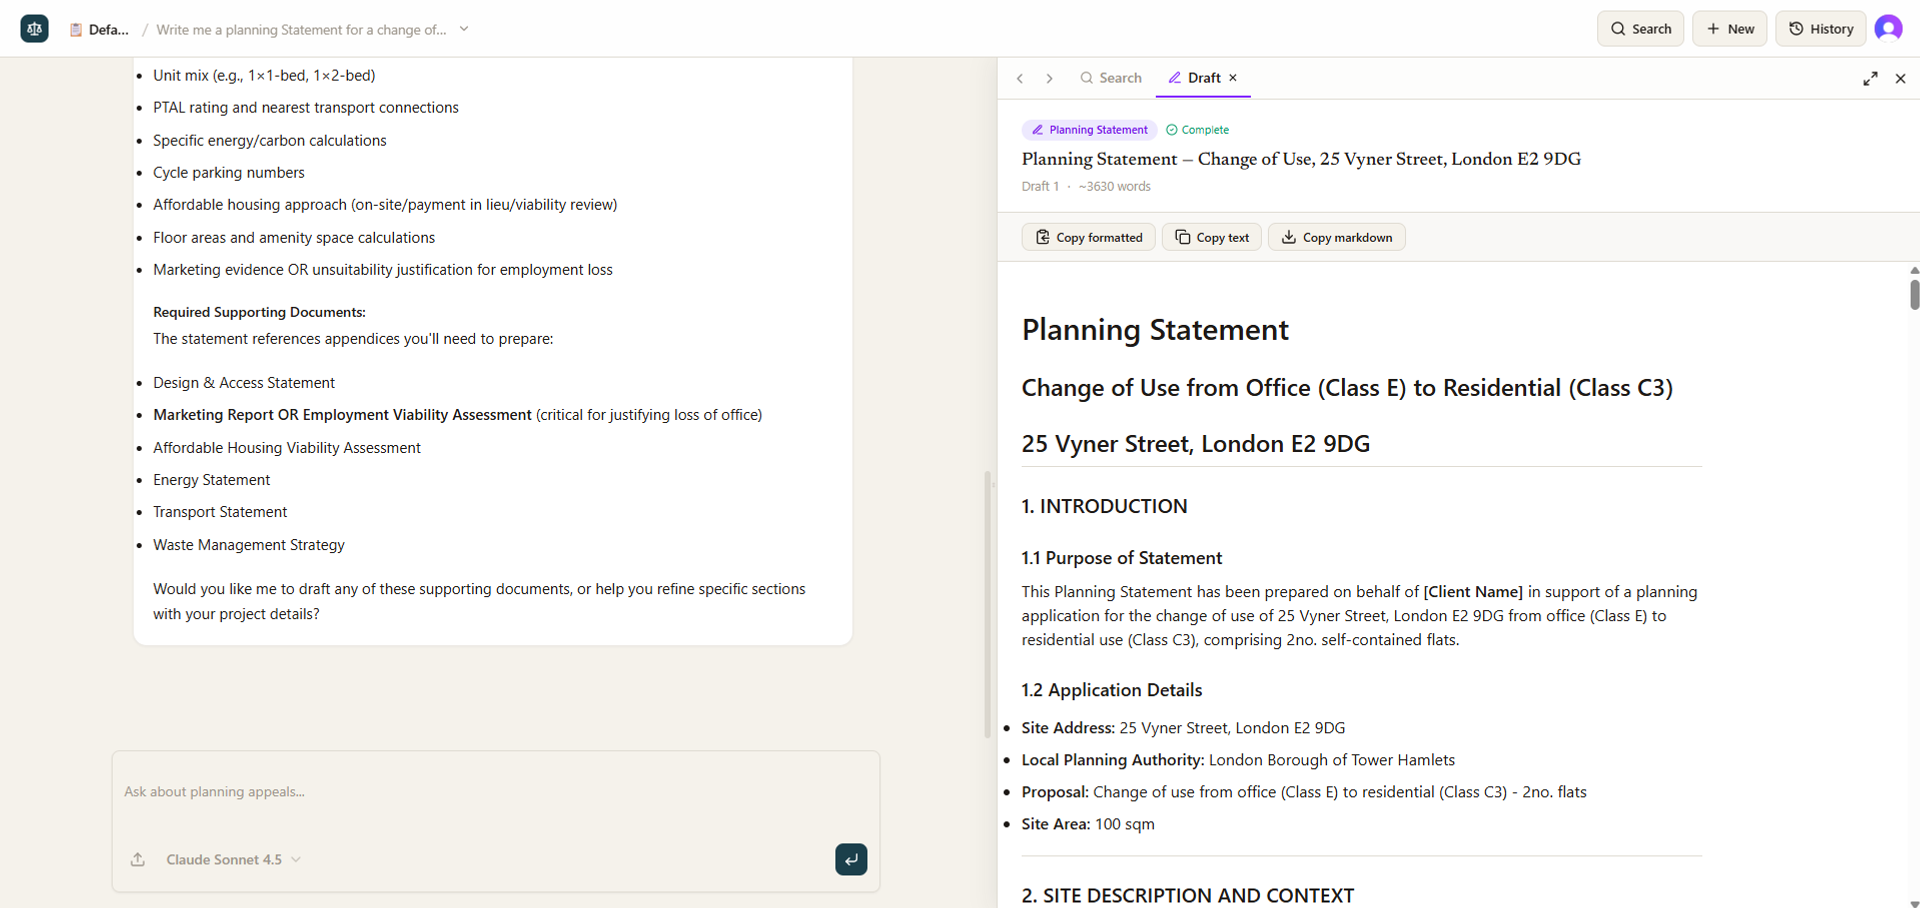The width and height of the screenshot is (1920, 908).
Task: Go back with the left arrow
Action: 1020,78
